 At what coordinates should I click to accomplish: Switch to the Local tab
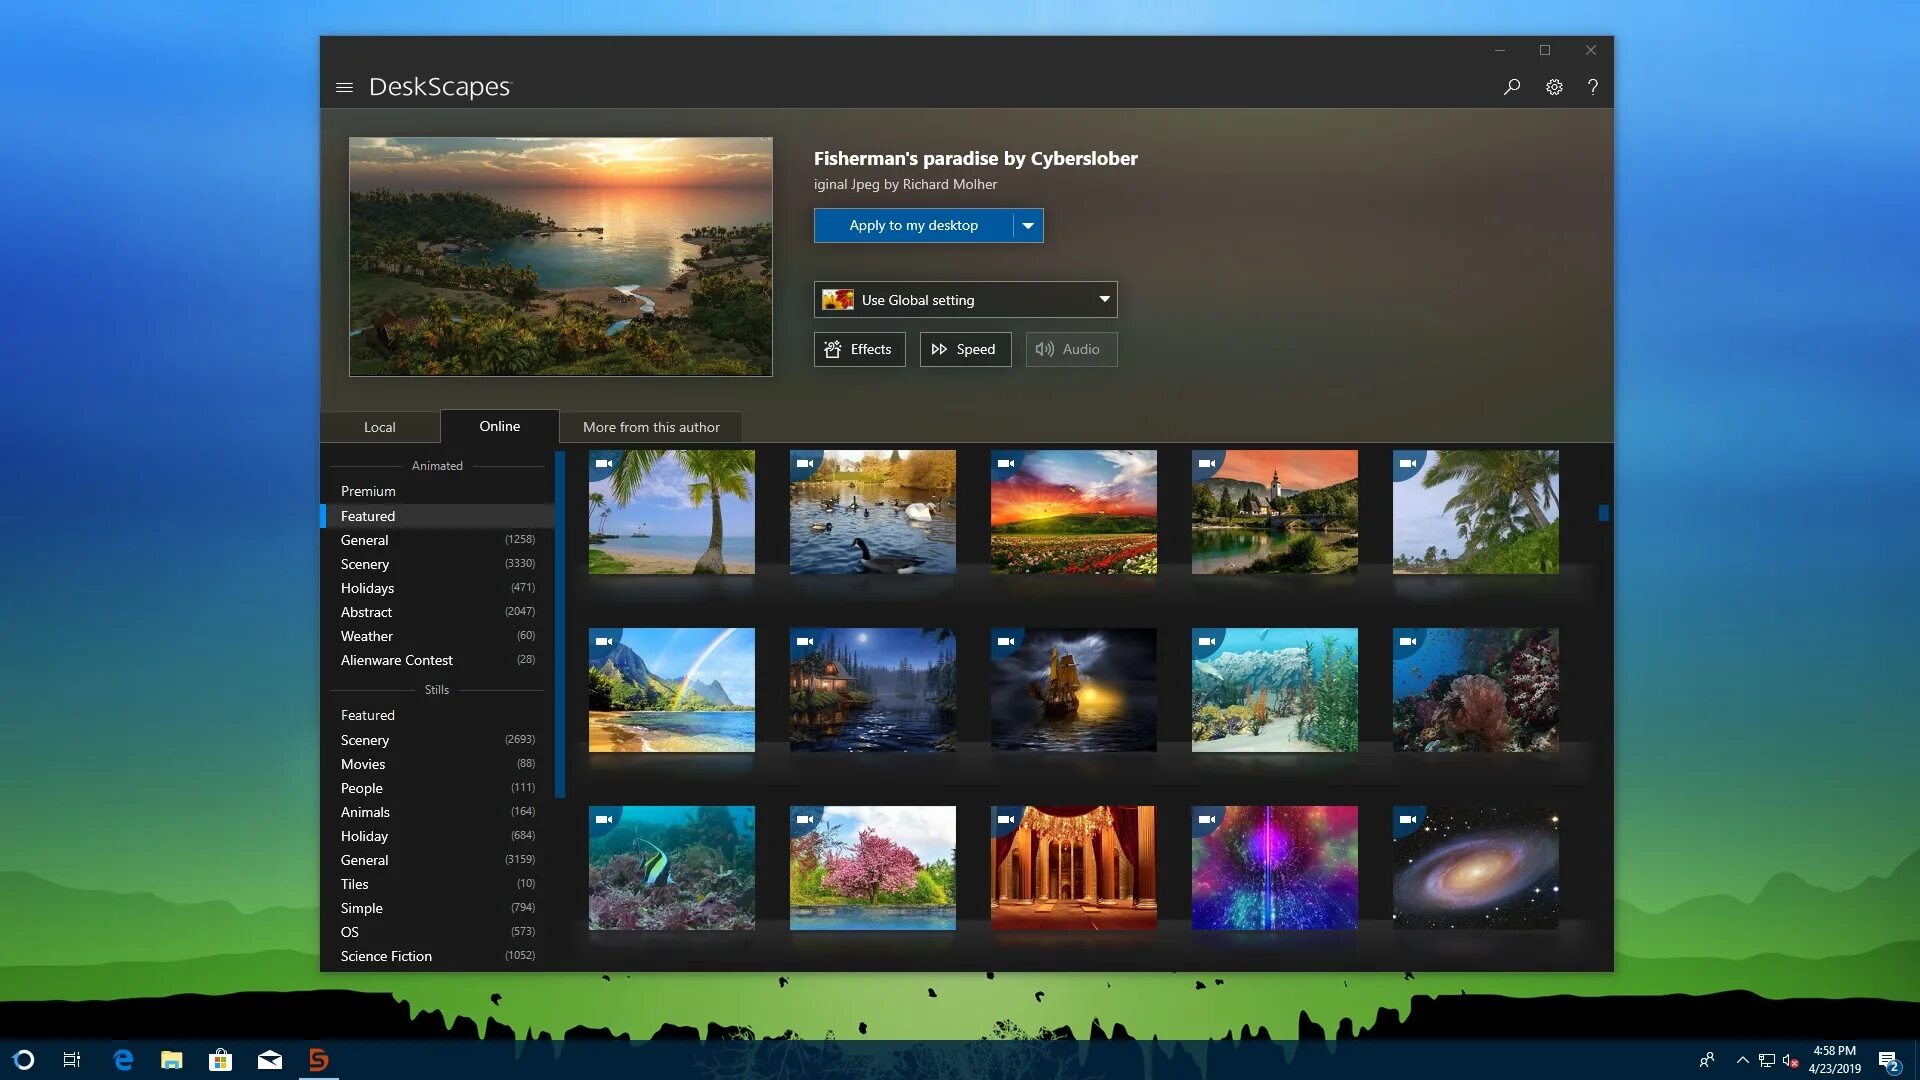click(380, 426)
